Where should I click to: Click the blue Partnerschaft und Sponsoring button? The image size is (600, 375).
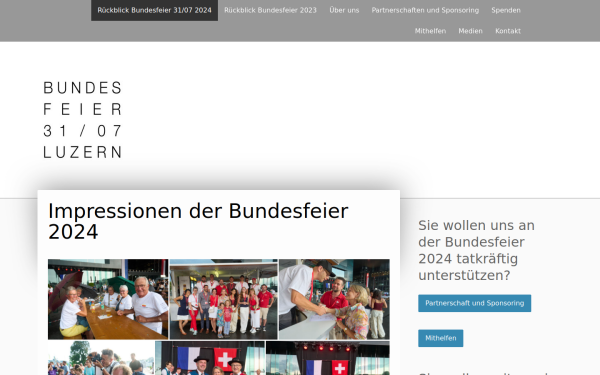pos(474,303)
